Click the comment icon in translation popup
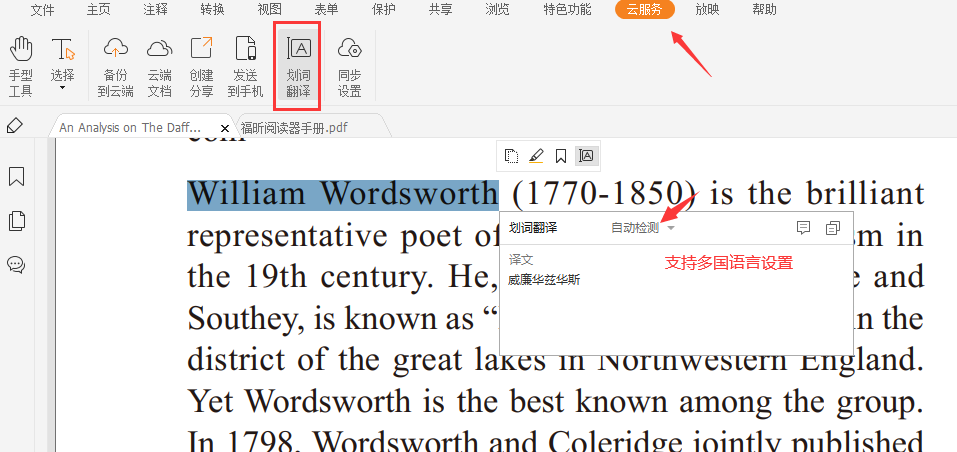This screenshot has height=452, width=957. (x=802, y=228)
